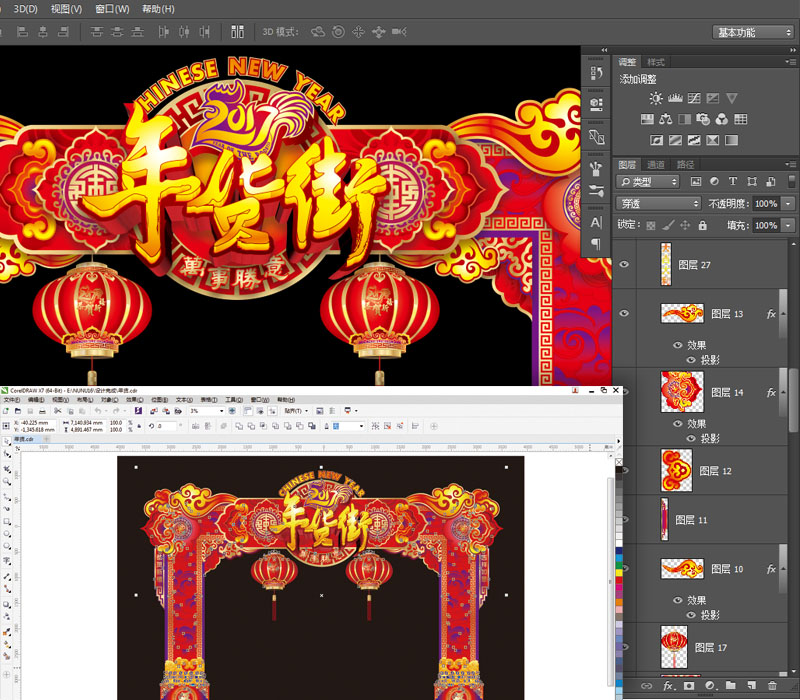Image resolution: width=800 pixels, height=700 pixels.
Task: Add a Black & White adjustment
Action: click(684, 119)
